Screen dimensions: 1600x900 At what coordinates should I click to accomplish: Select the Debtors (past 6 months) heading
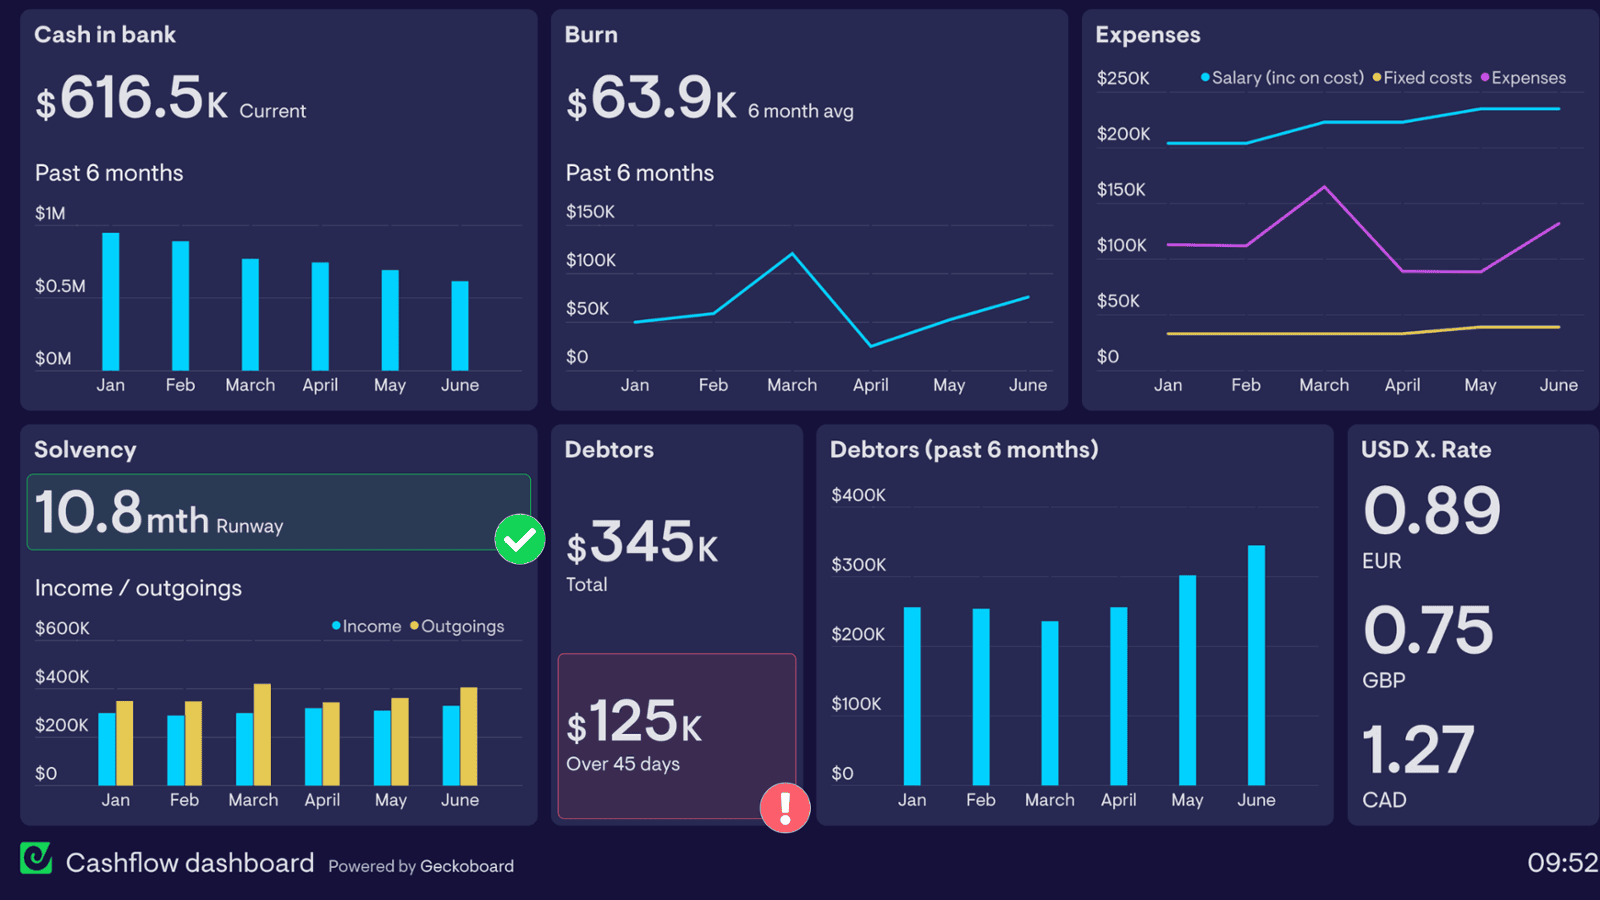click(964, 450)
